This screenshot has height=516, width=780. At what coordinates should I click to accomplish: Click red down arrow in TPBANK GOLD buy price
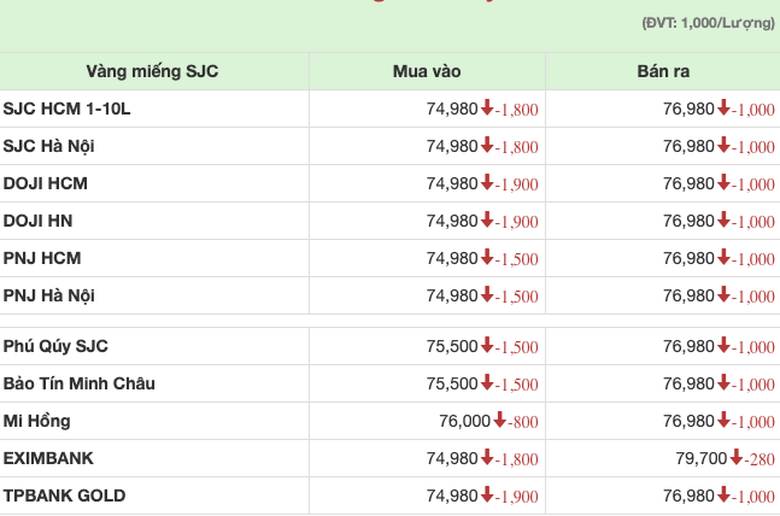tap(487, 495)
